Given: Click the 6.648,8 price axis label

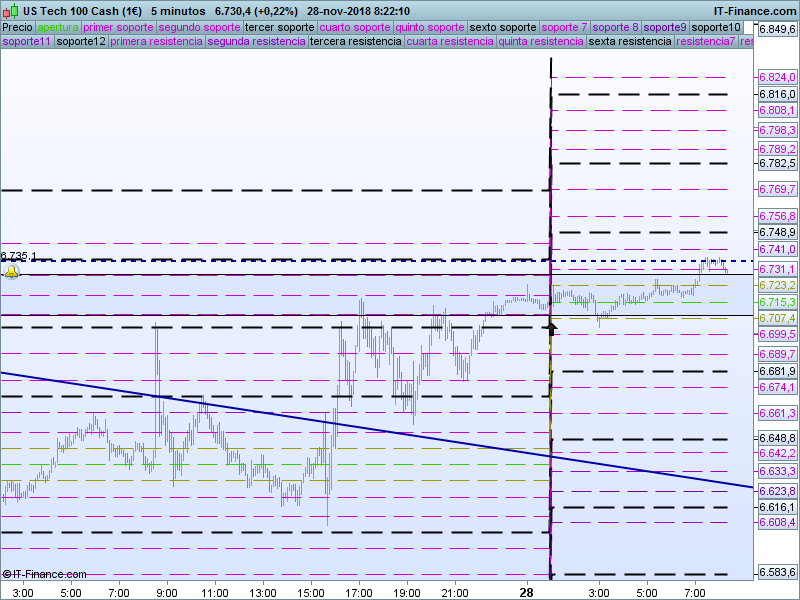Looking at the screenshot, I should (x=777, y=438).
